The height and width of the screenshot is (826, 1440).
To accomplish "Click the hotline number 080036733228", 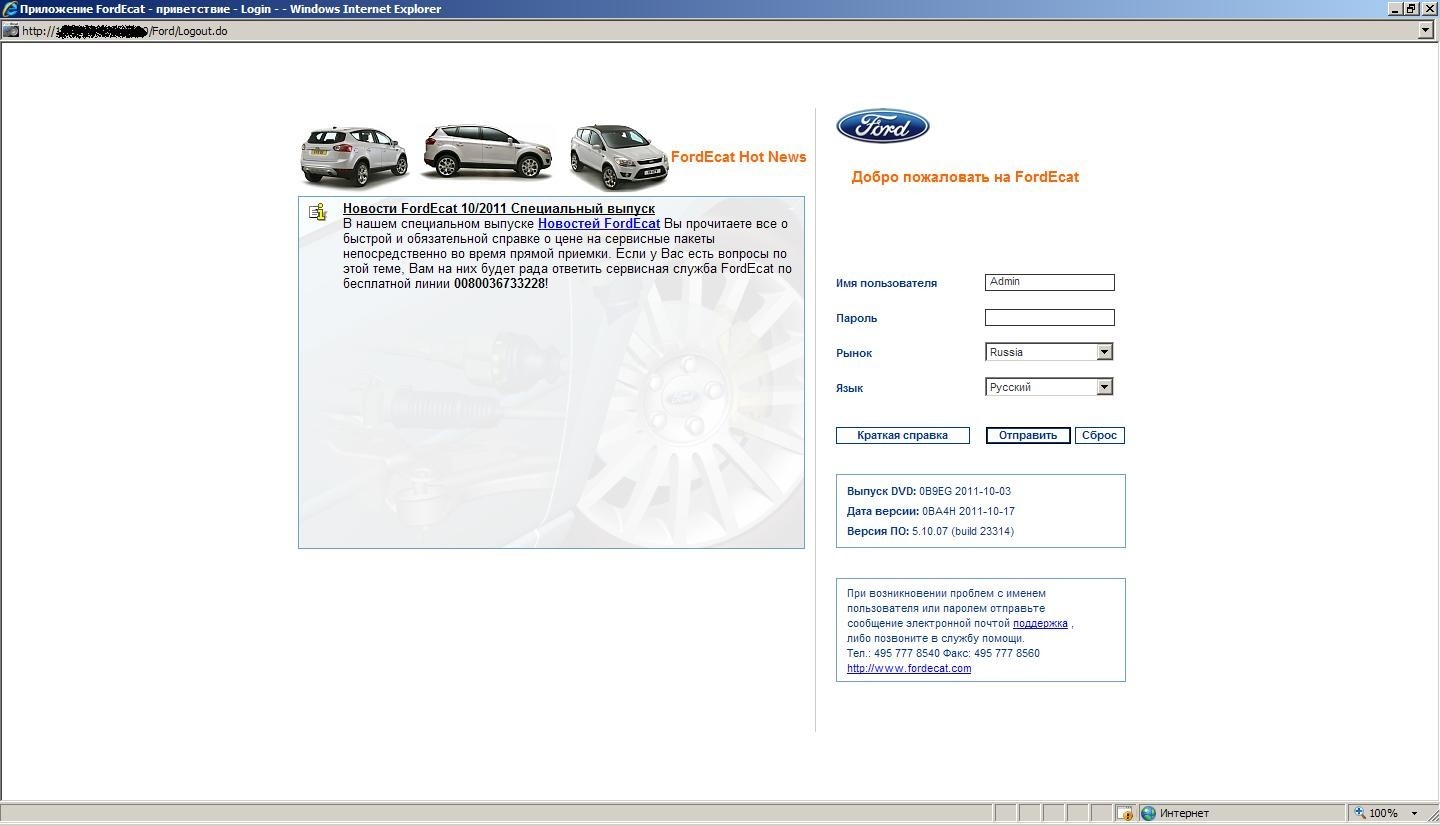I will tap(499, 284).
